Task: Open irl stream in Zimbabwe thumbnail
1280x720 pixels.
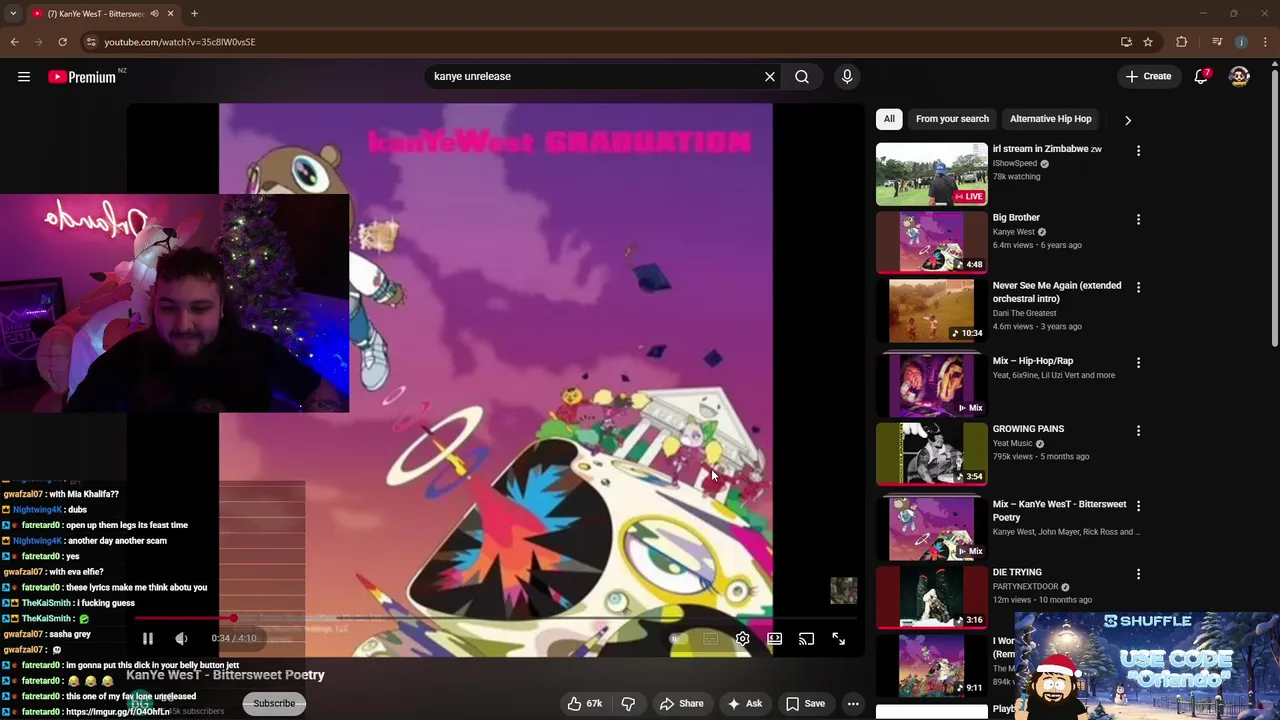Action: tap(931, 174)
